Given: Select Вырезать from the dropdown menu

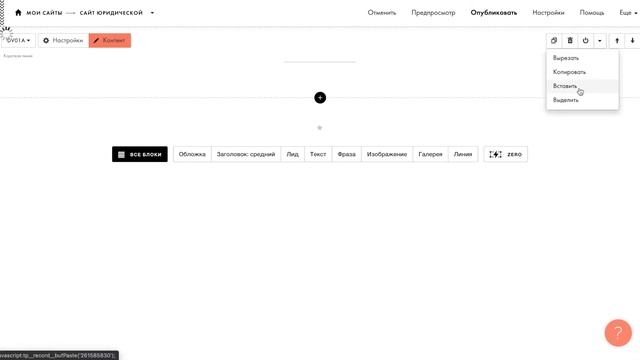Looking at the screenshot, I should click(x=582, y=58).
